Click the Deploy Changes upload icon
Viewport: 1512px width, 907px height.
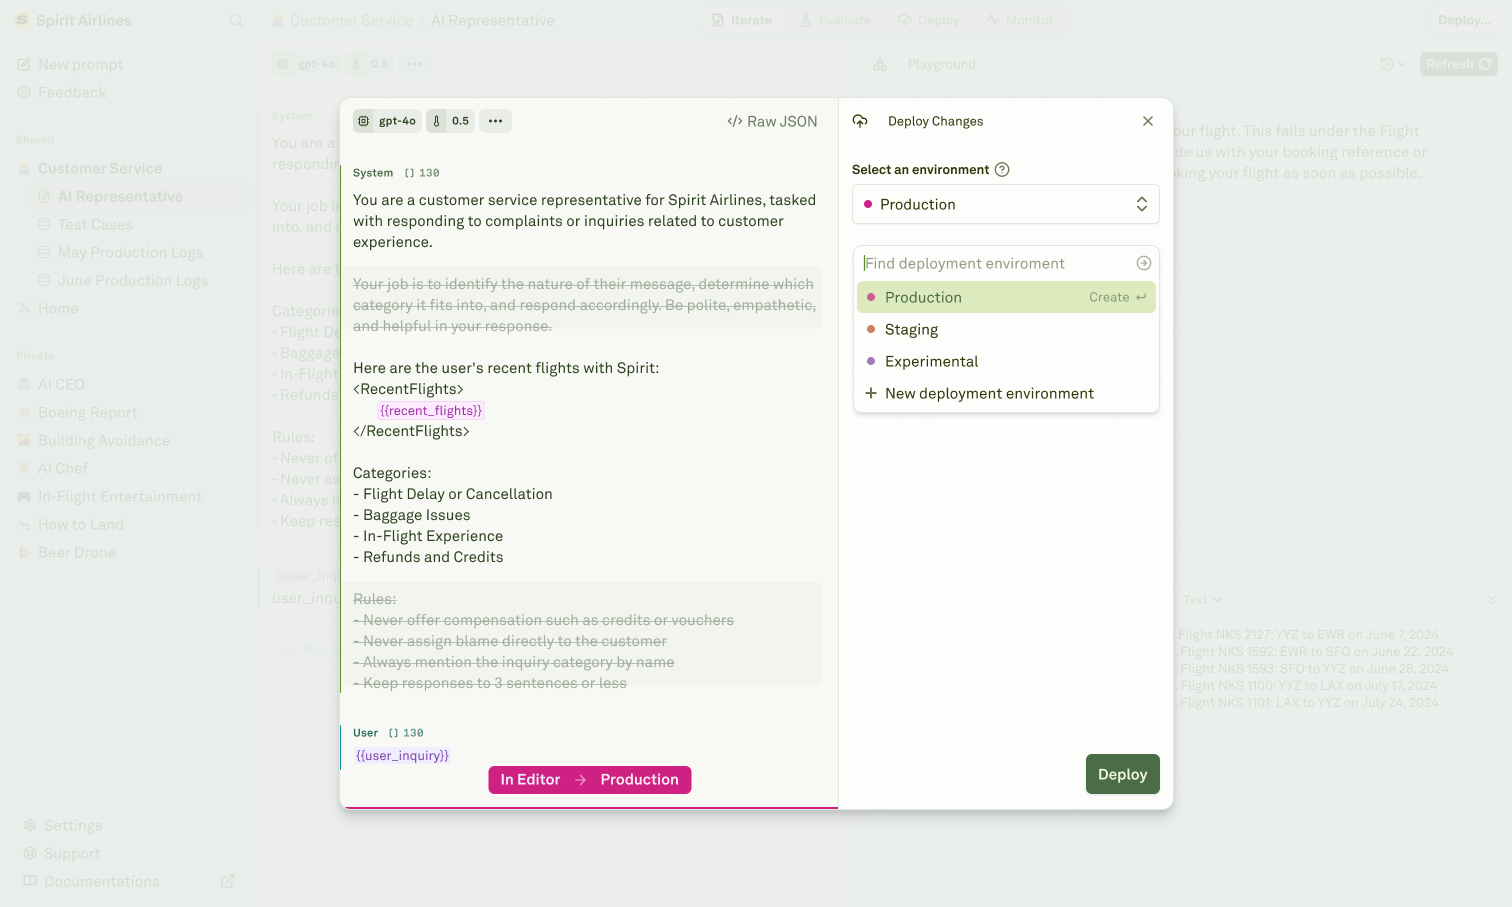(x=860, y=121)
